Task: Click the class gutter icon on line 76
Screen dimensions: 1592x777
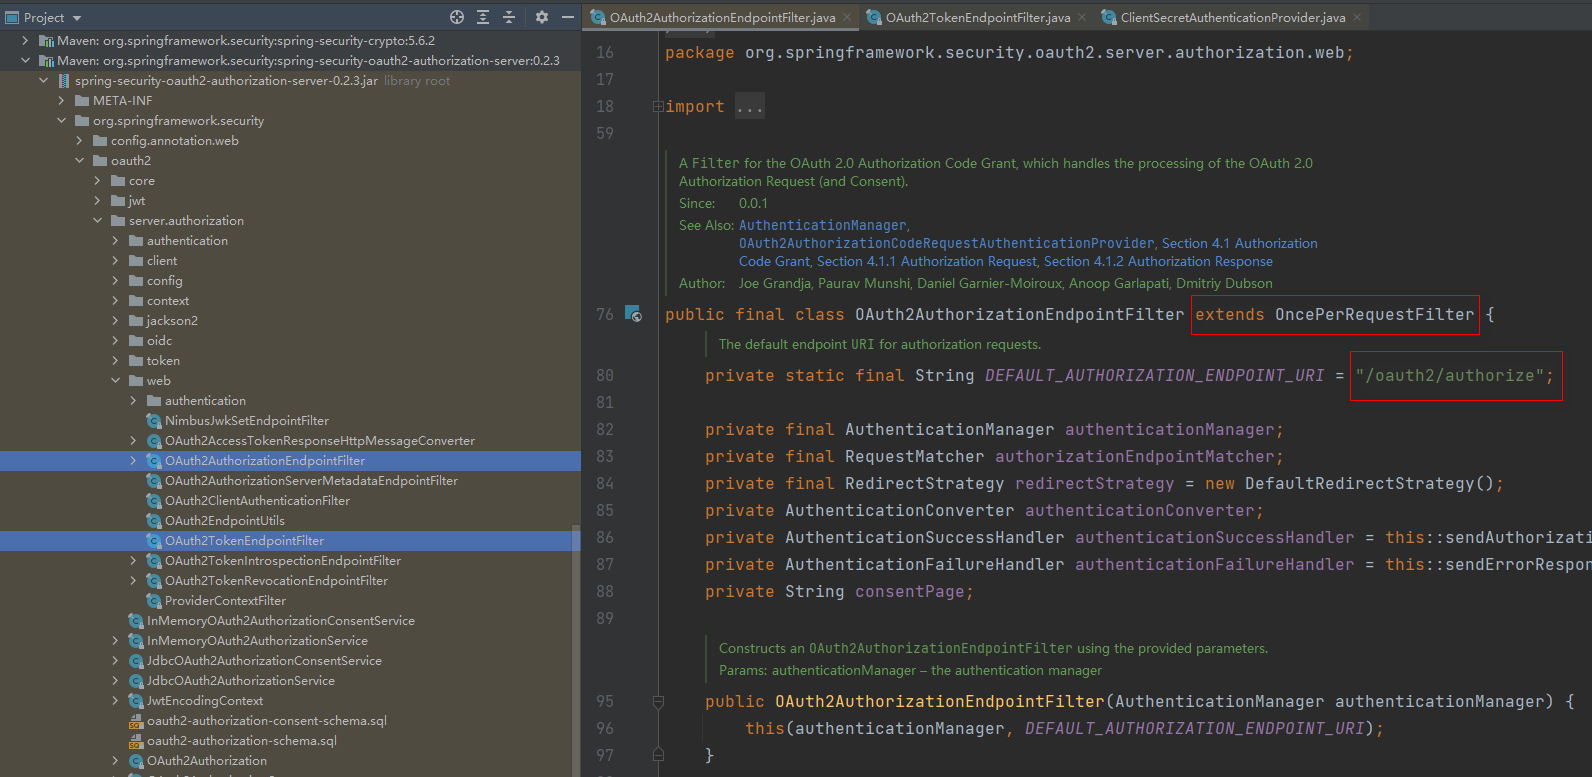Action: point(633,314)
